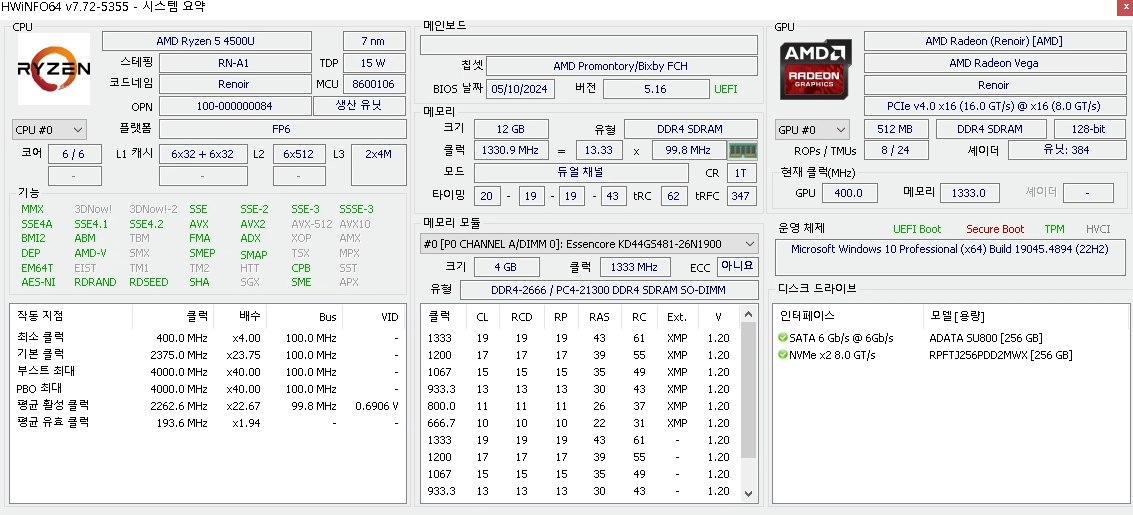The height and width of the screenshot is (515, 1133).
Task: Click the ROPs / TMUs 8 / 24 field
Action: (894, 150)
